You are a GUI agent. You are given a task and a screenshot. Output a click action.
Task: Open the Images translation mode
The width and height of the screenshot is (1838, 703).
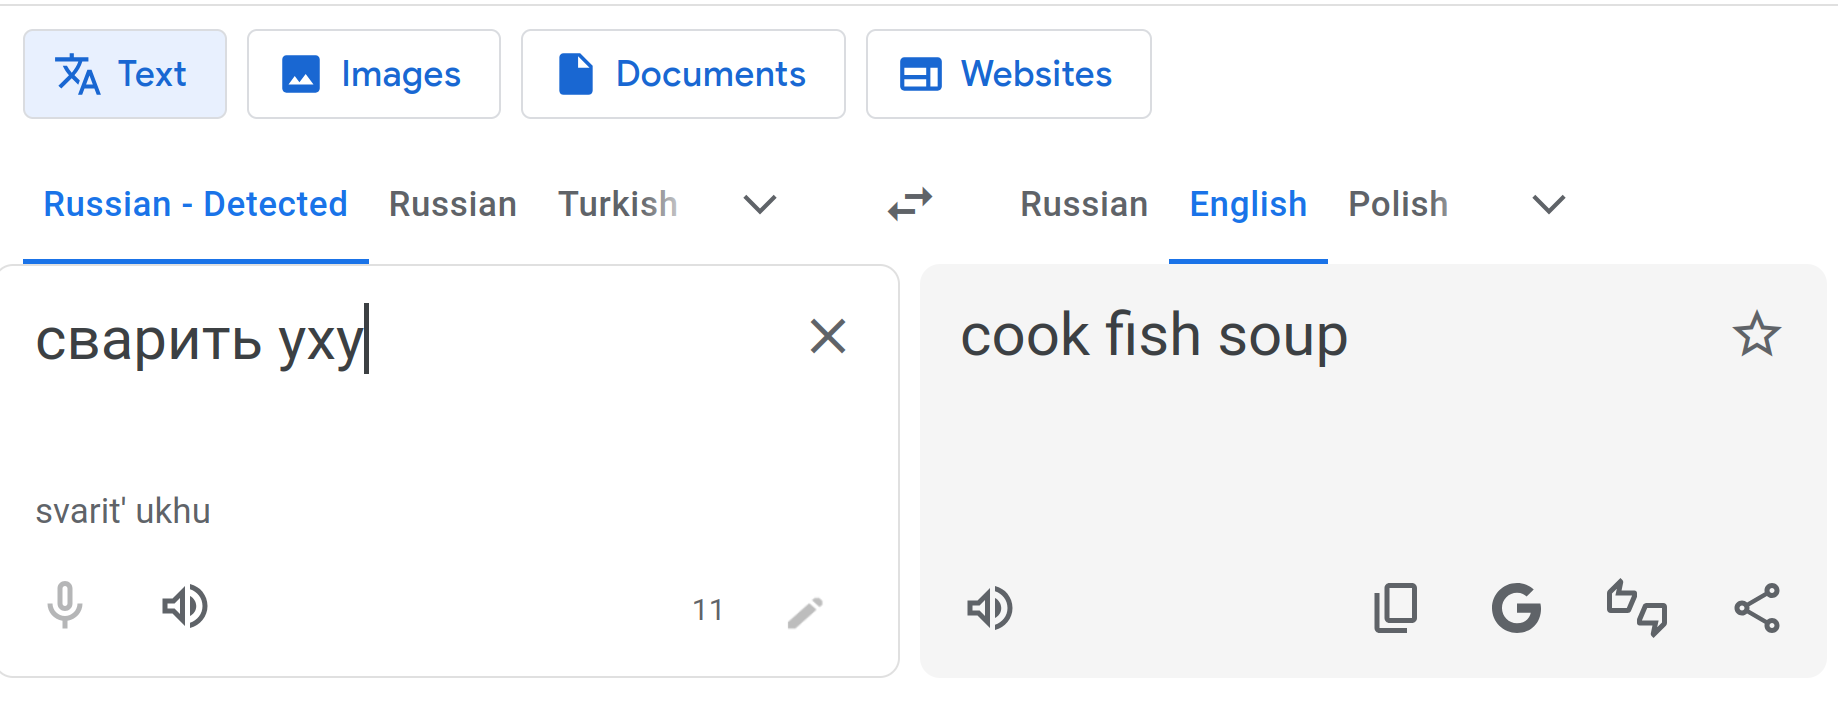[373, 74]
